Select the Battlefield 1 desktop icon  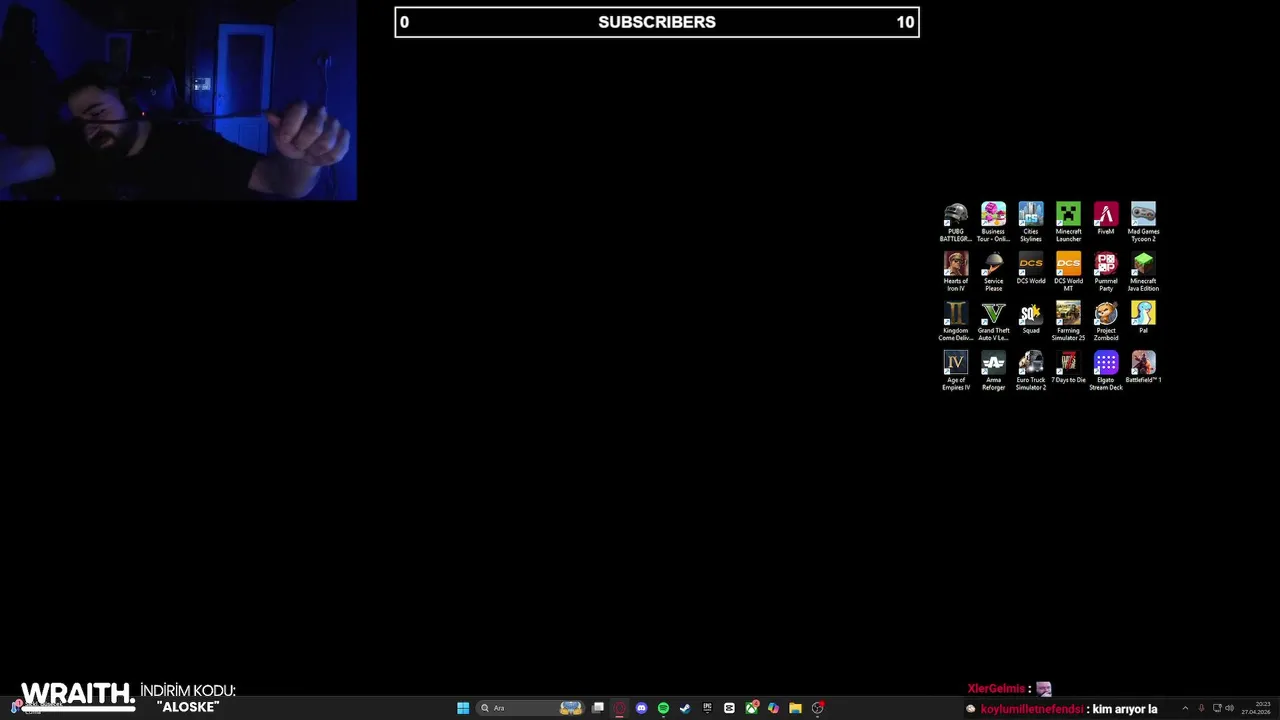[x=1143, y=368]
